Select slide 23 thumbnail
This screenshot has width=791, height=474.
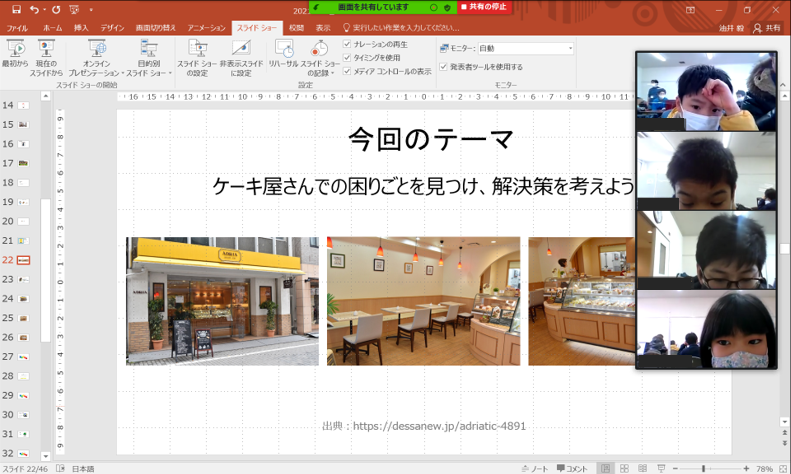point(24,279)
